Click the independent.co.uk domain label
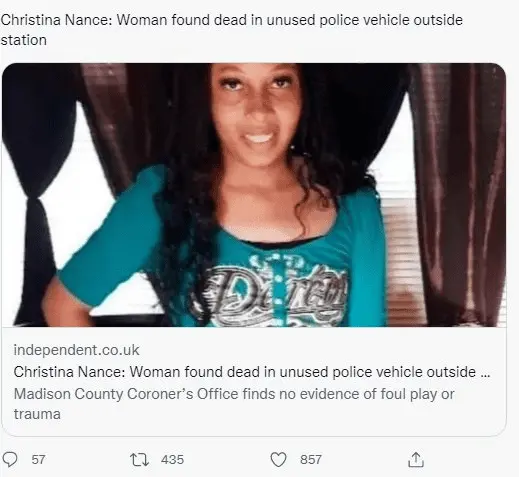 point(76,350)
